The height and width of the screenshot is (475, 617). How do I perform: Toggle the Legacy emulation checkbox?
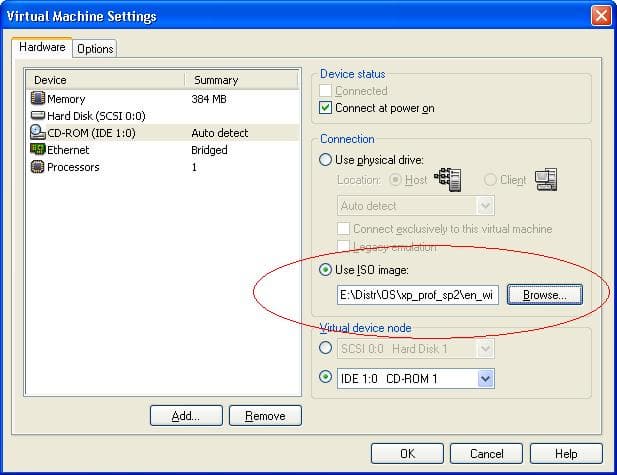343,246
